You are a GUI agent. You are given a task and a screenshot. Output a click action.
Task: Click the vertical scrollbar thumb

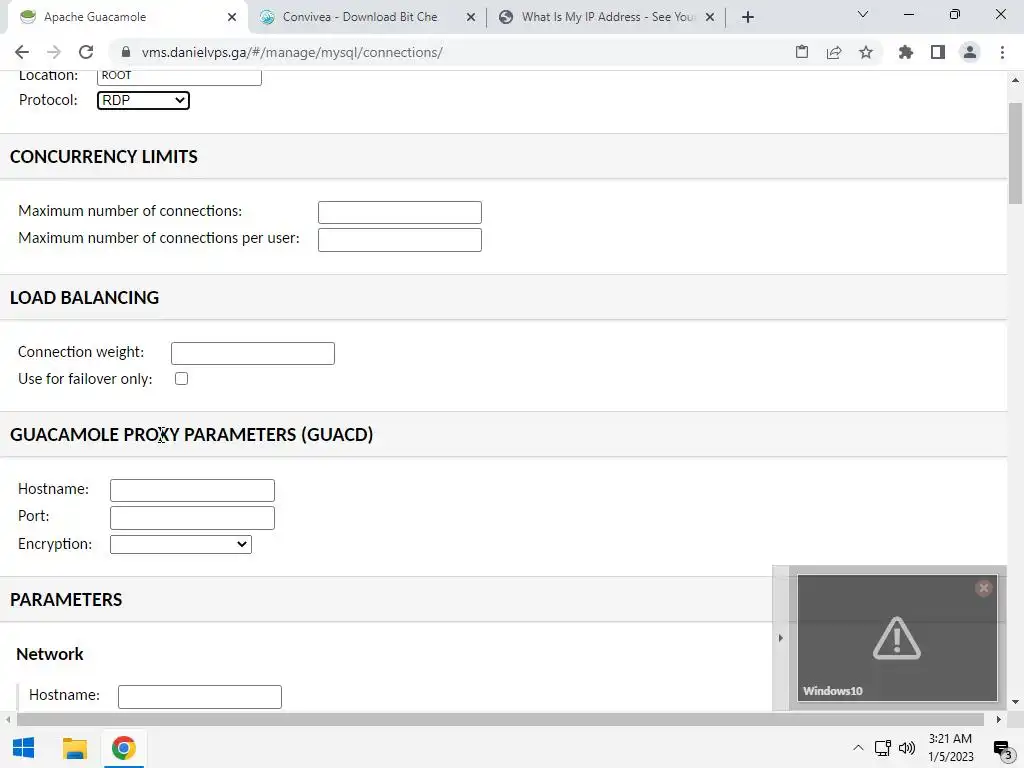click(1015, 153)
